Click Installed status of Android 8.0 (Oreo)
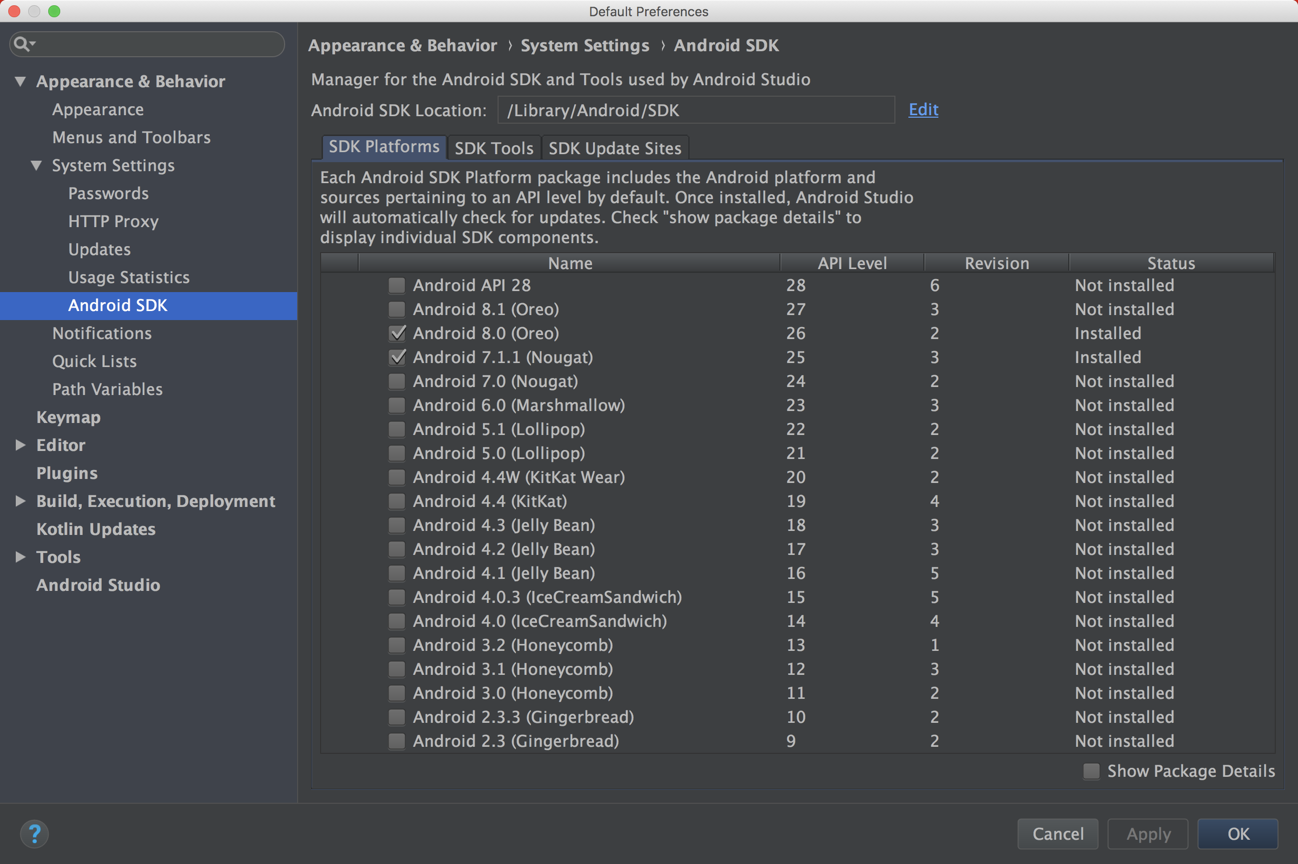 point(1108,333)
